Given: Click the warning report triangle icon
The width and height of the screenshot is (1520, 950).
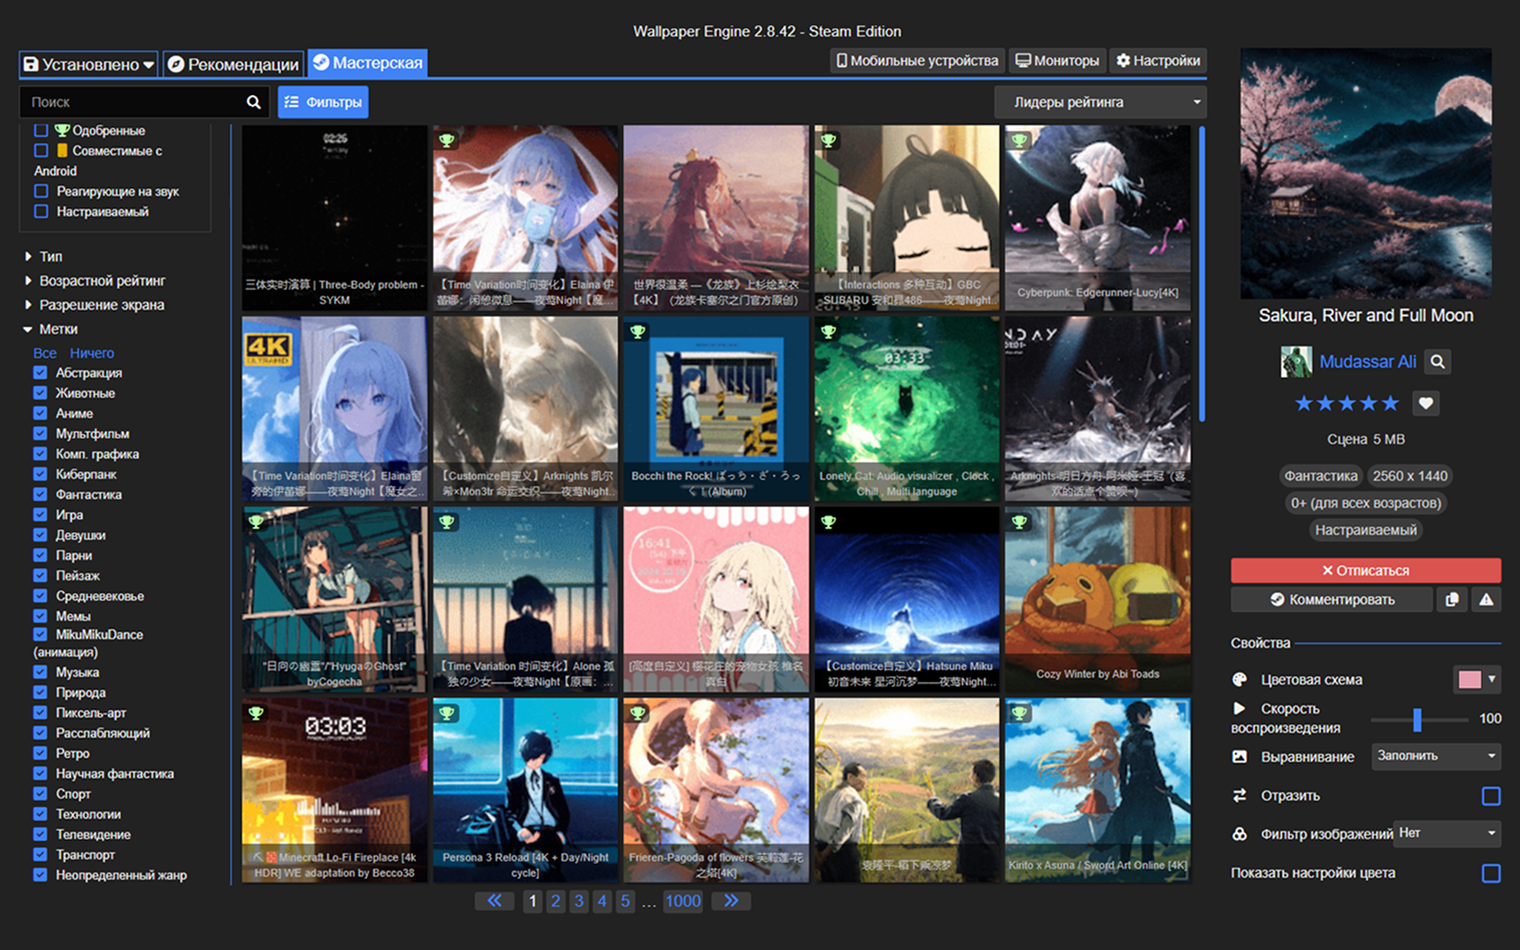Looking at the screenshot, I should tap(1486, 599).
